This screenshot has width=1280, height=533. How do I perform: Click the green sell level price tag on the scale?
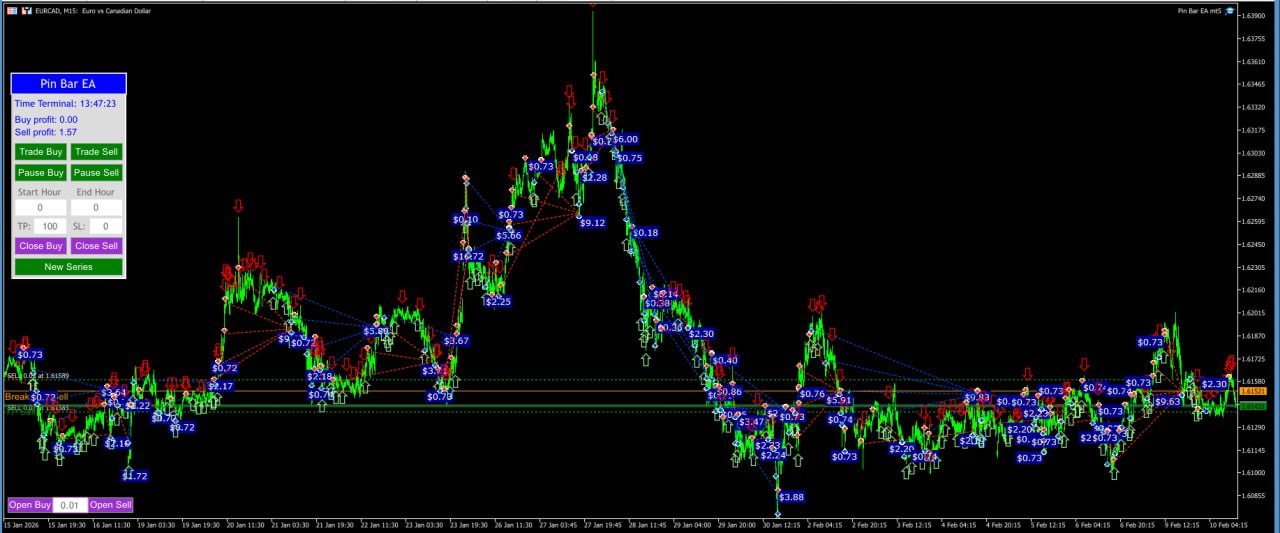coord(1252,406)
